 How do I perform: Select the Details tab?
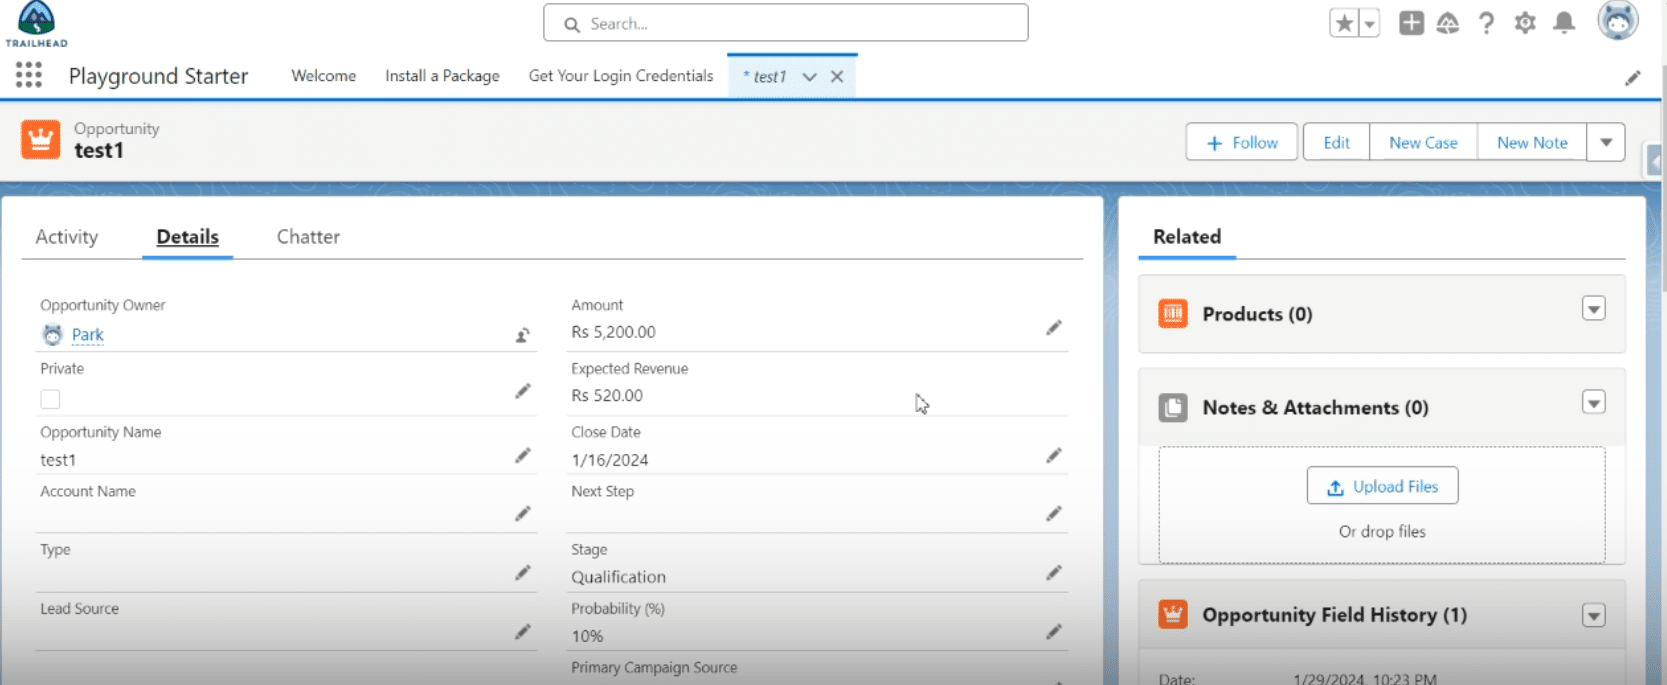(x=188, y=237)
